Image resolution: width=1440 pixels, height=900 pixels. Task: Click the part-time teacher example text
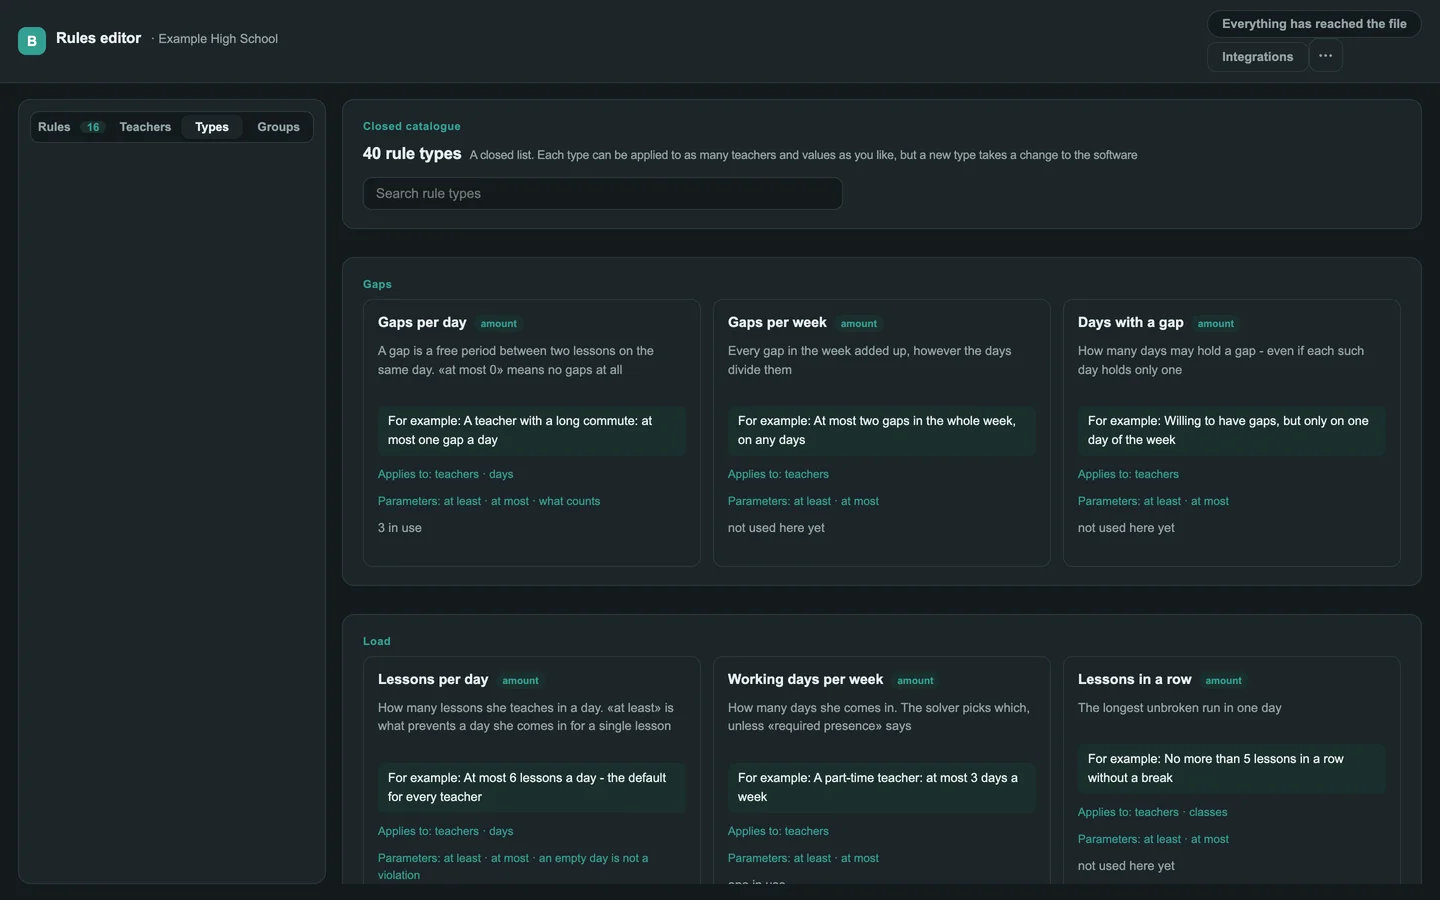pyautogui.click(x=882, y=787)
